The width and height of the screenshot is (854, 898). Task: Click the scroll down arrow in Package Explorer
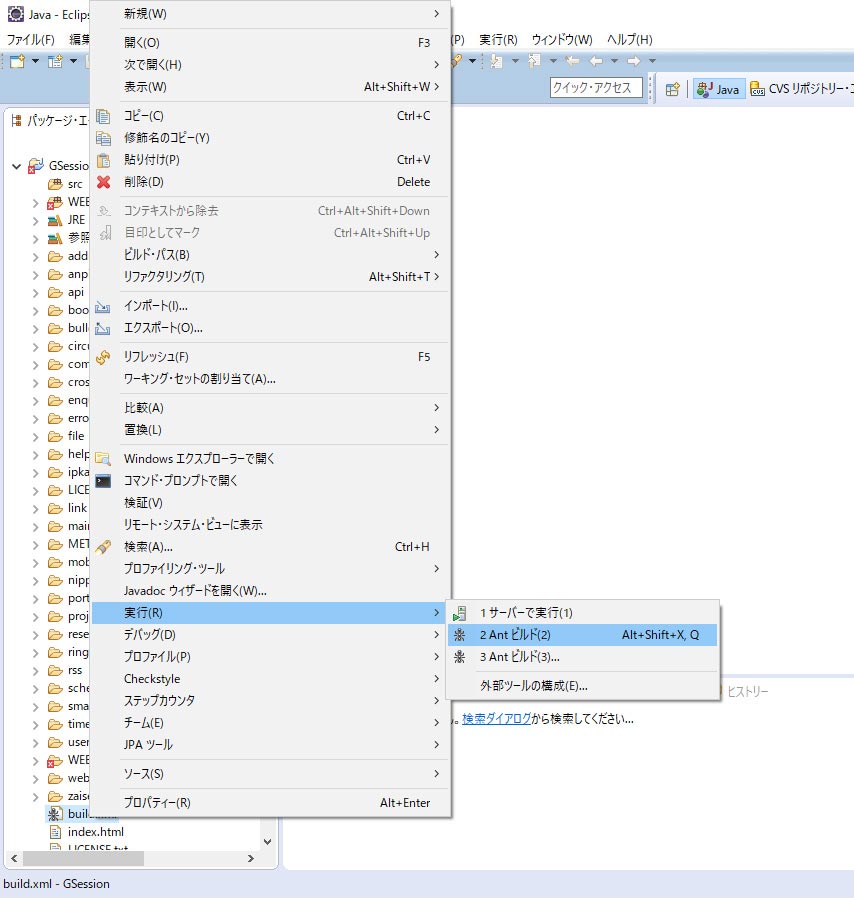(267, 842)
